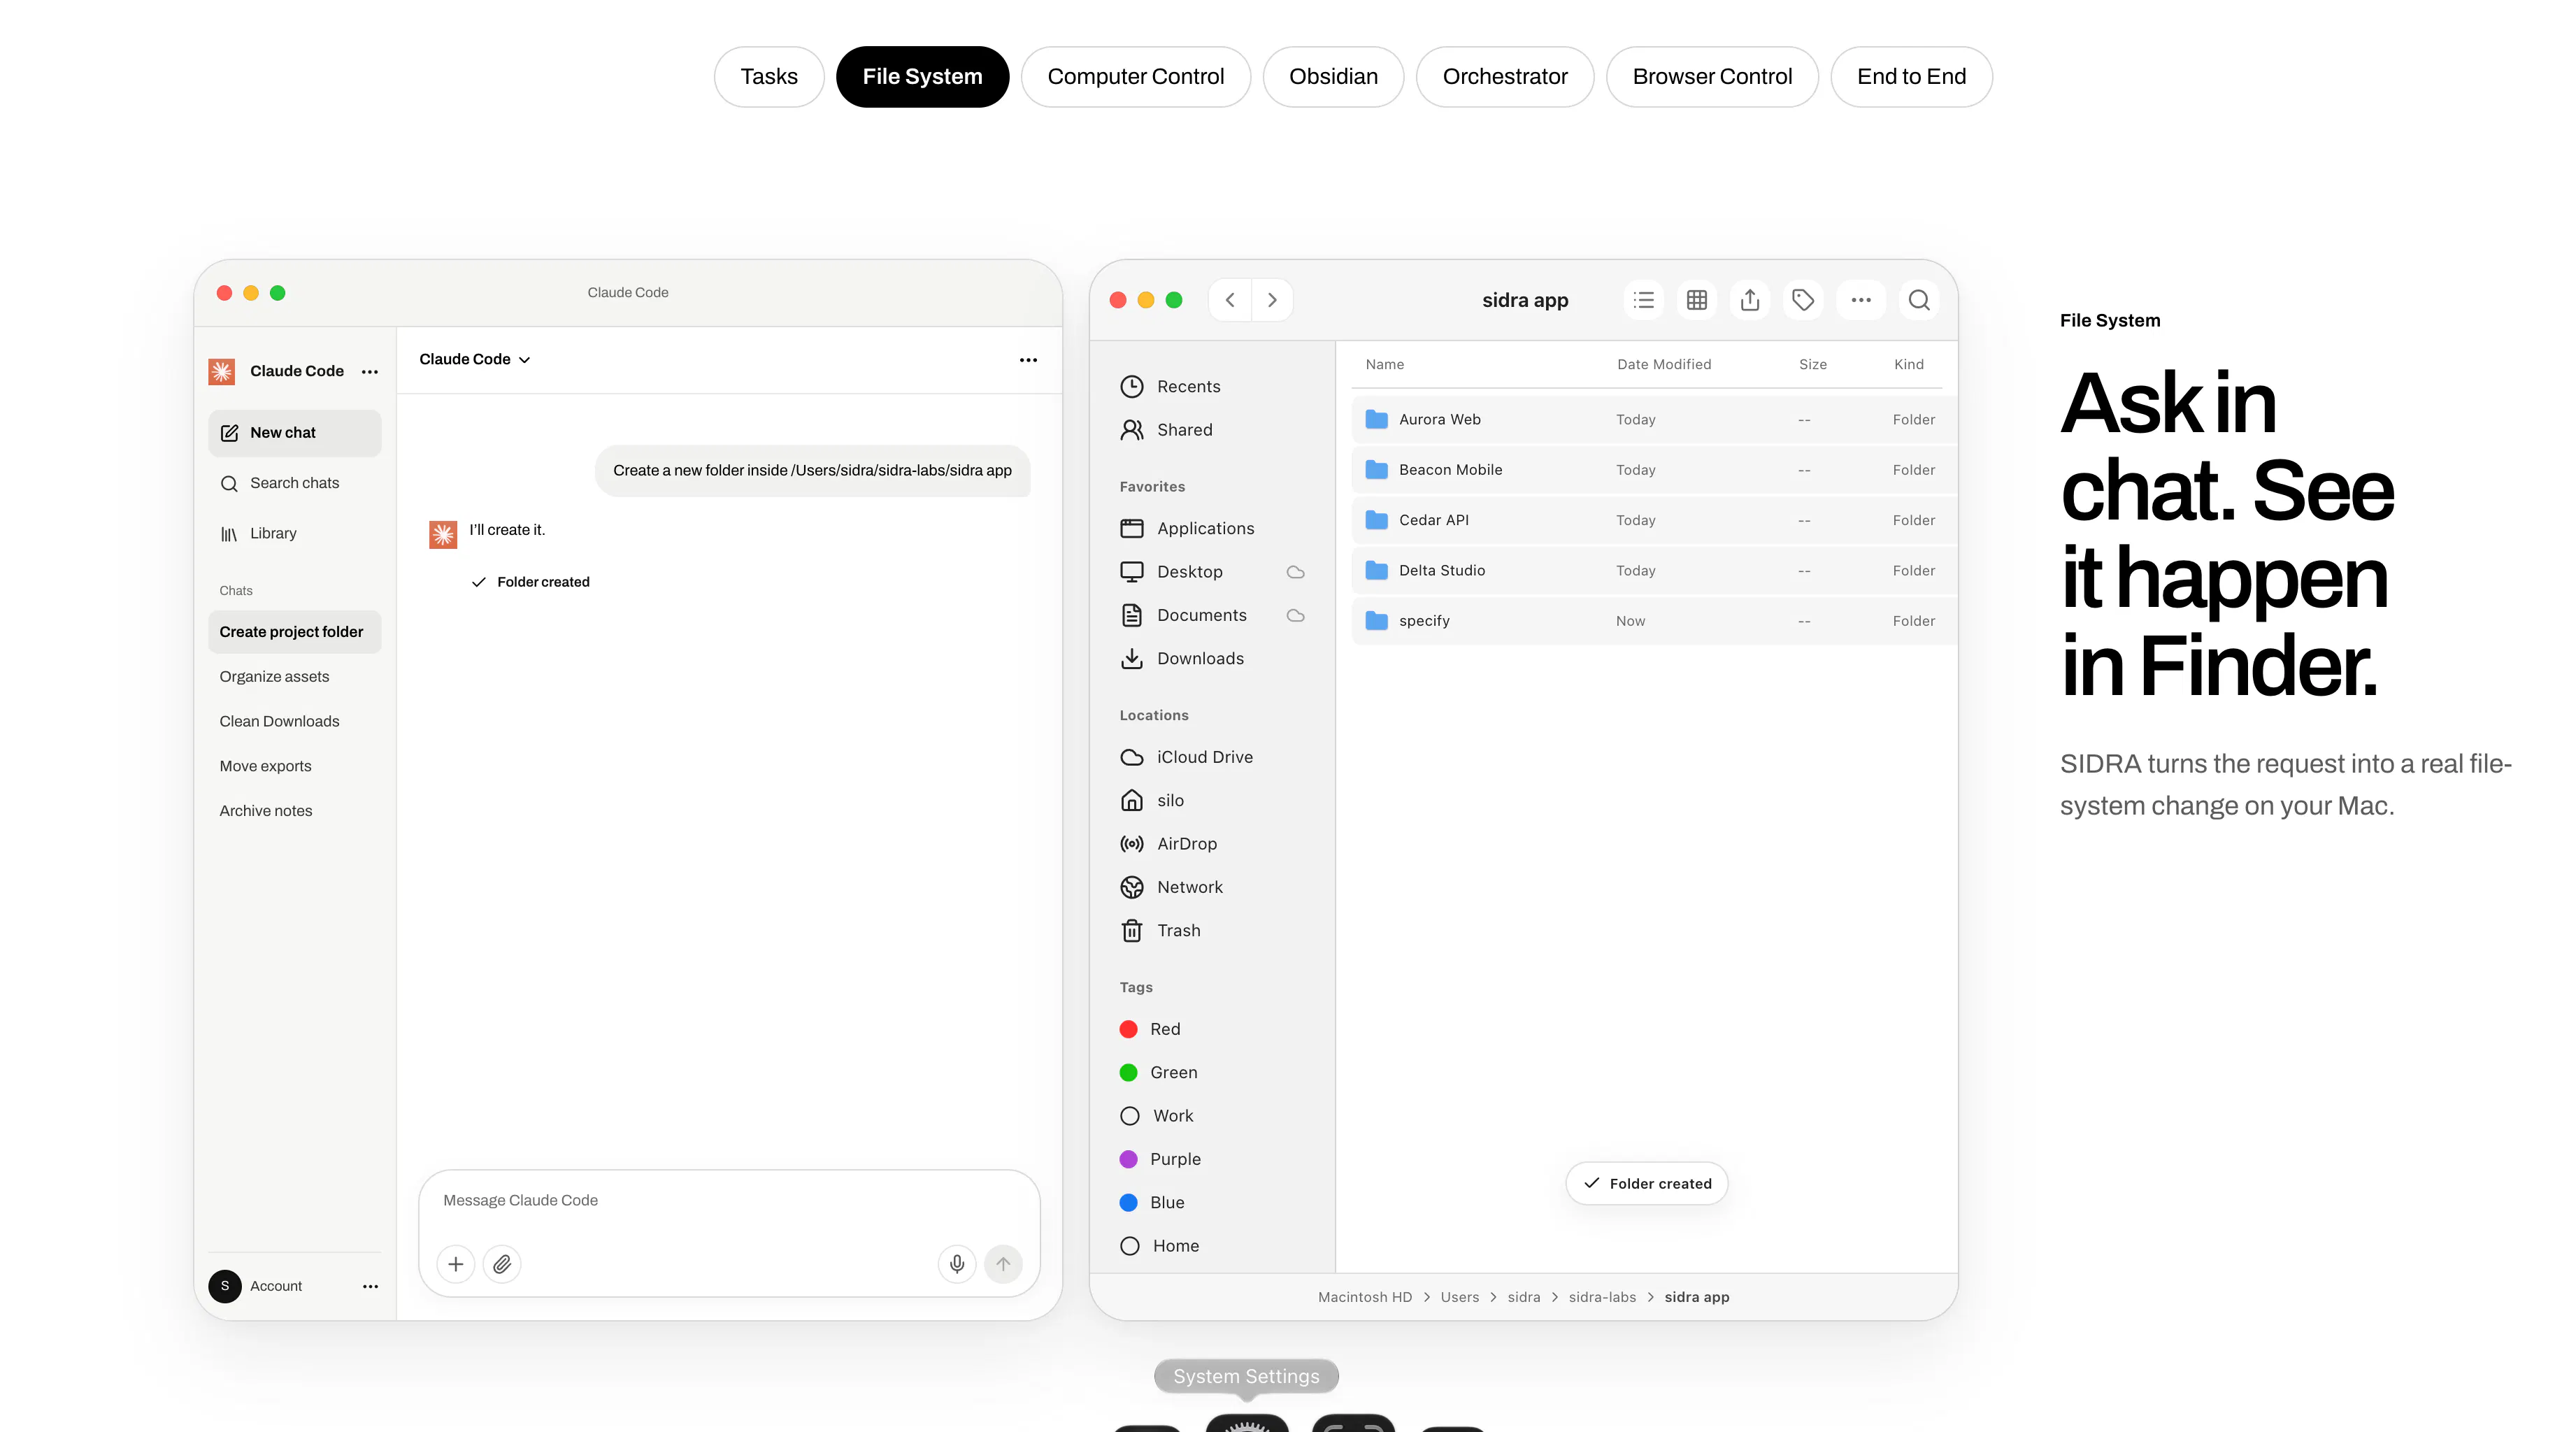Select the Purple tag in Finder
The width and height of the screenshot is (2576, 1432).
click(x=1160, y=1159)
